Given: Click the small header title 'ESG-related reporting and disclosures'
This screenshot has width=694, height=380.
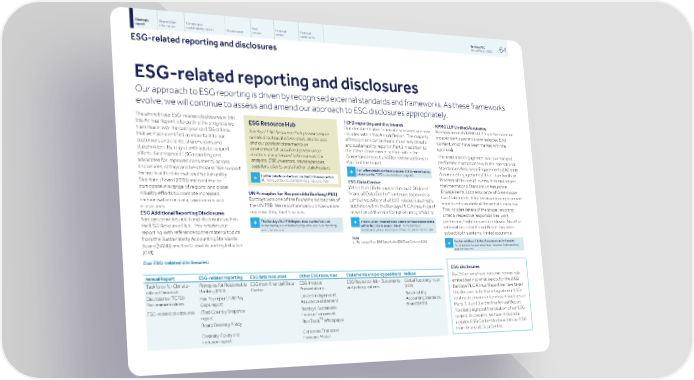Looking at the screenshot, I should tap(204, 42).
